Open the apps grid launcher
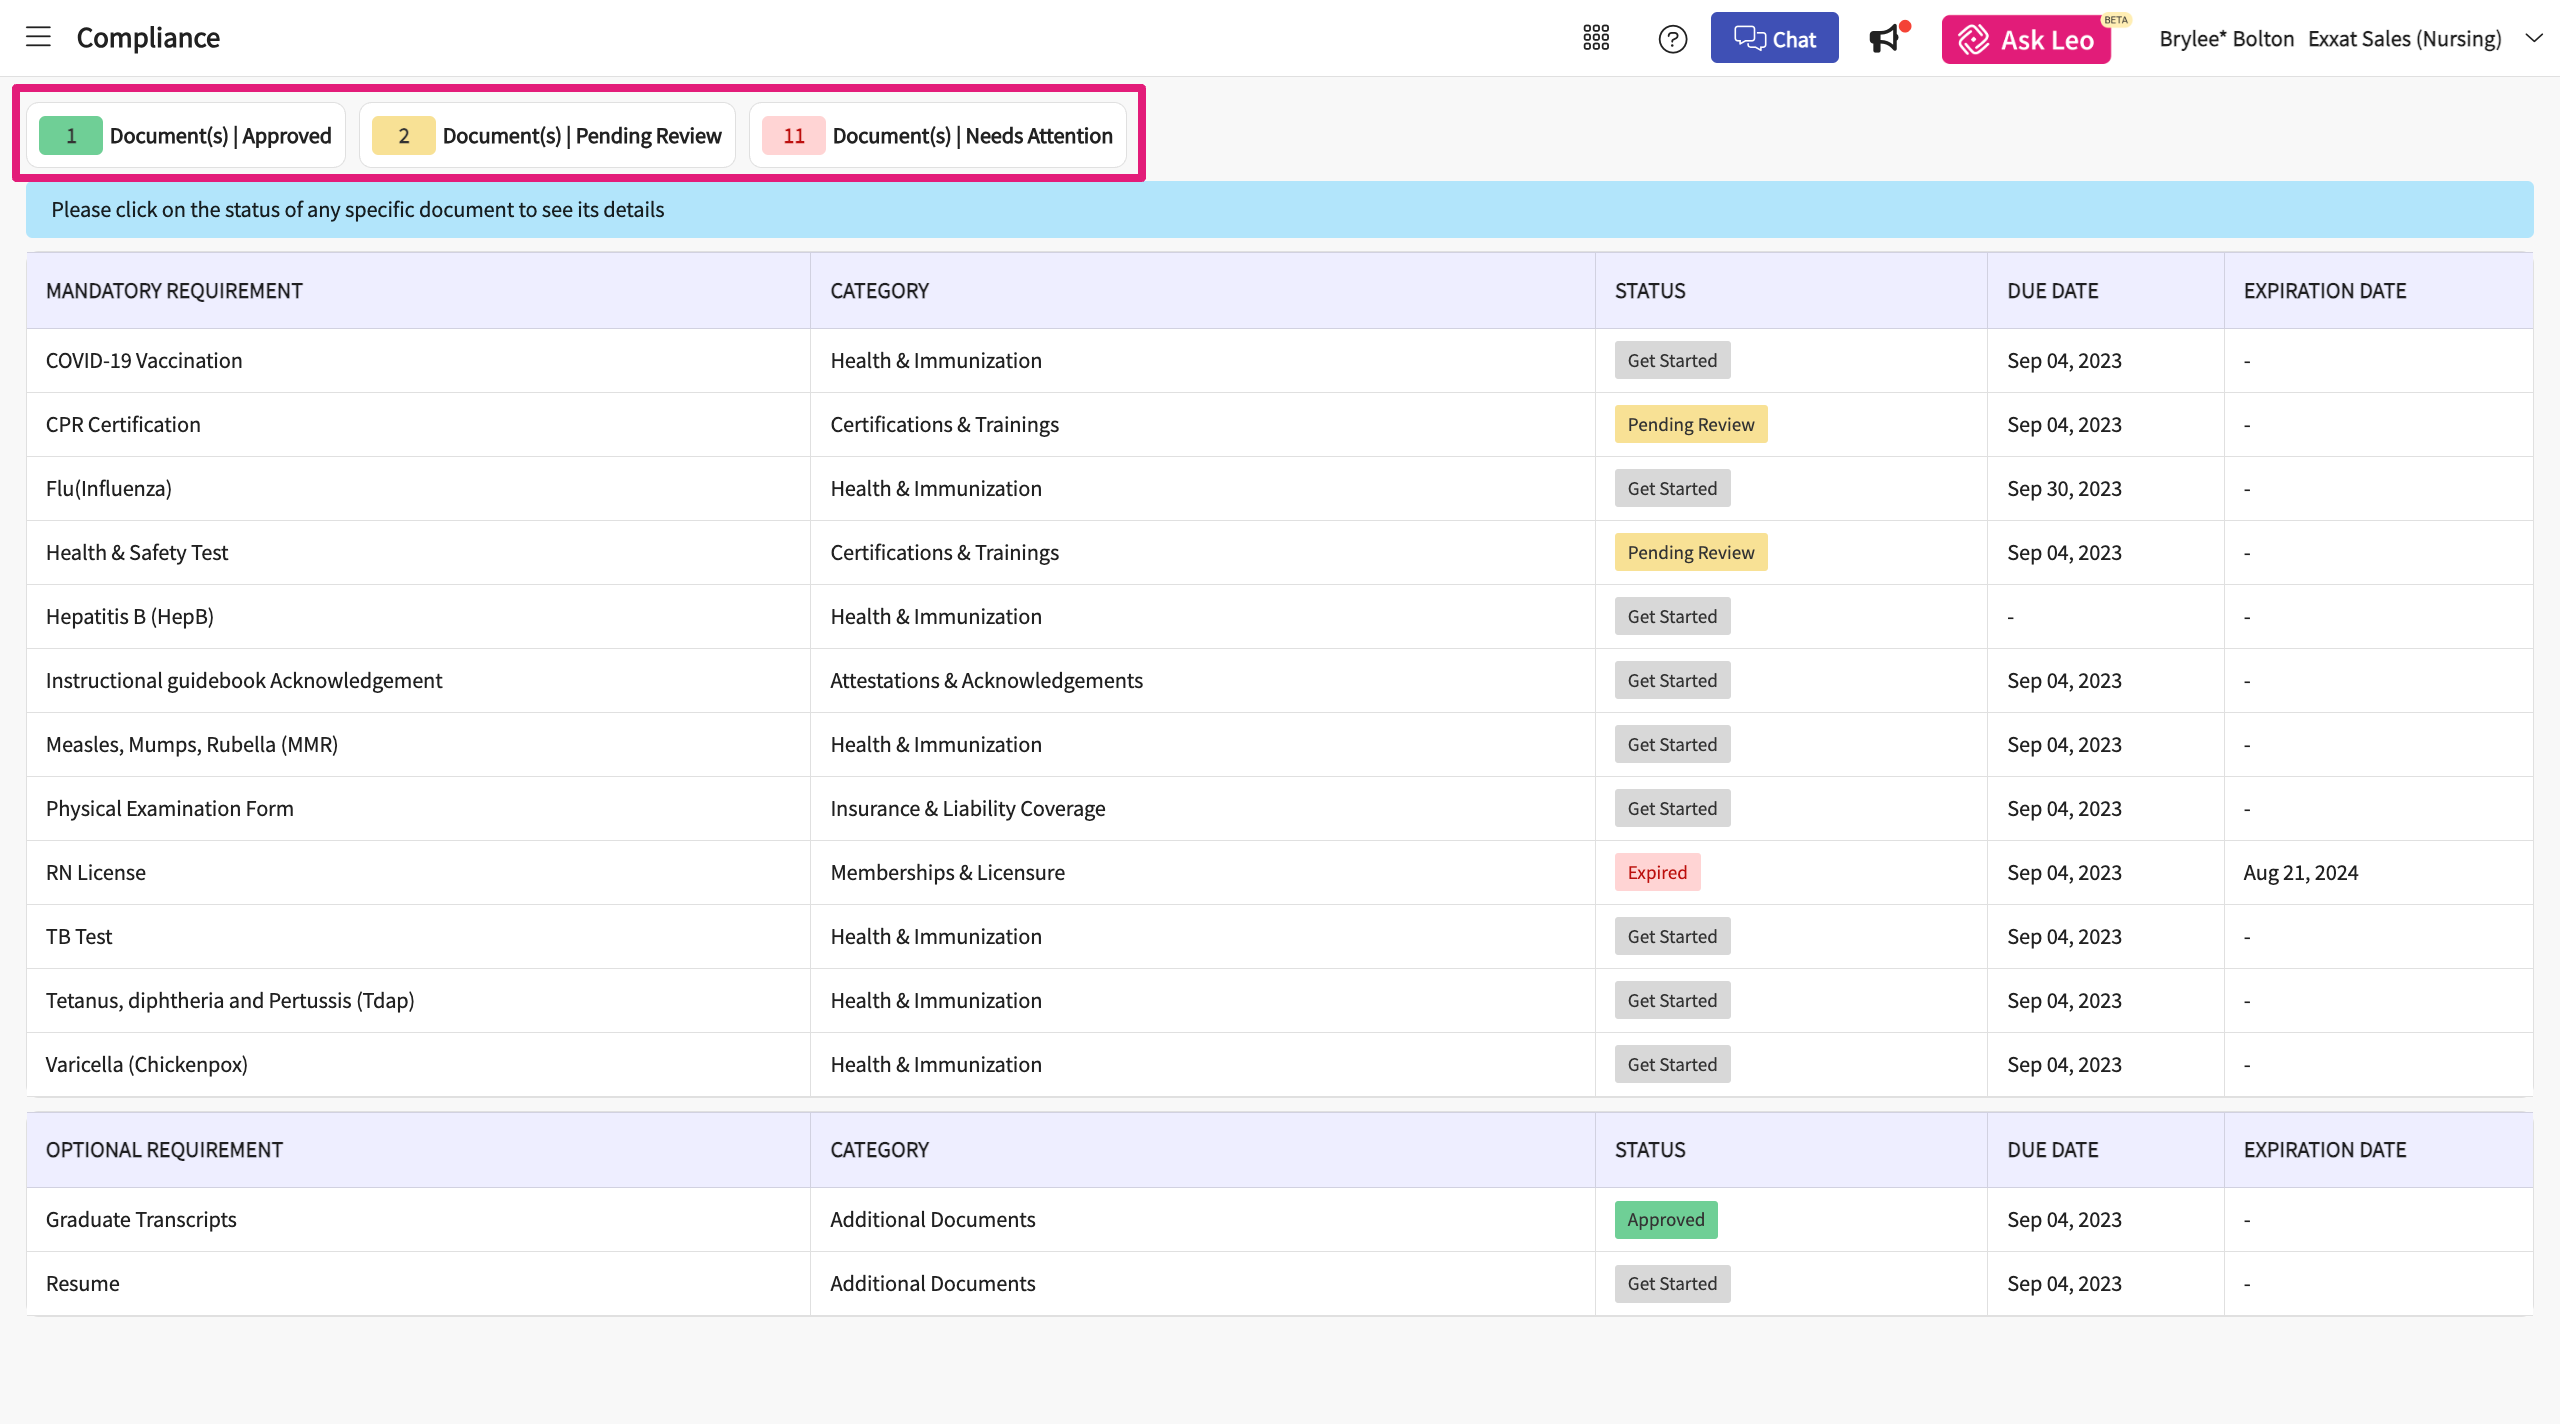 (1596, 38)
